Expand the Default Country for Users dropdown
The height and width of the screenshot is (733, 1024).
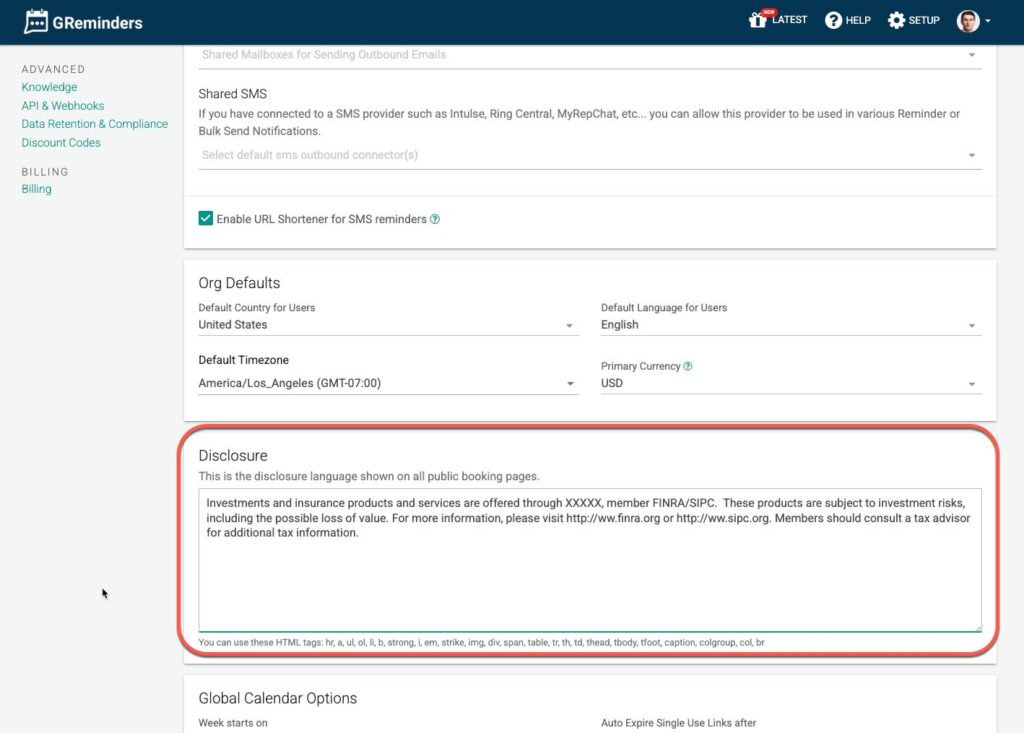point(388,325)
